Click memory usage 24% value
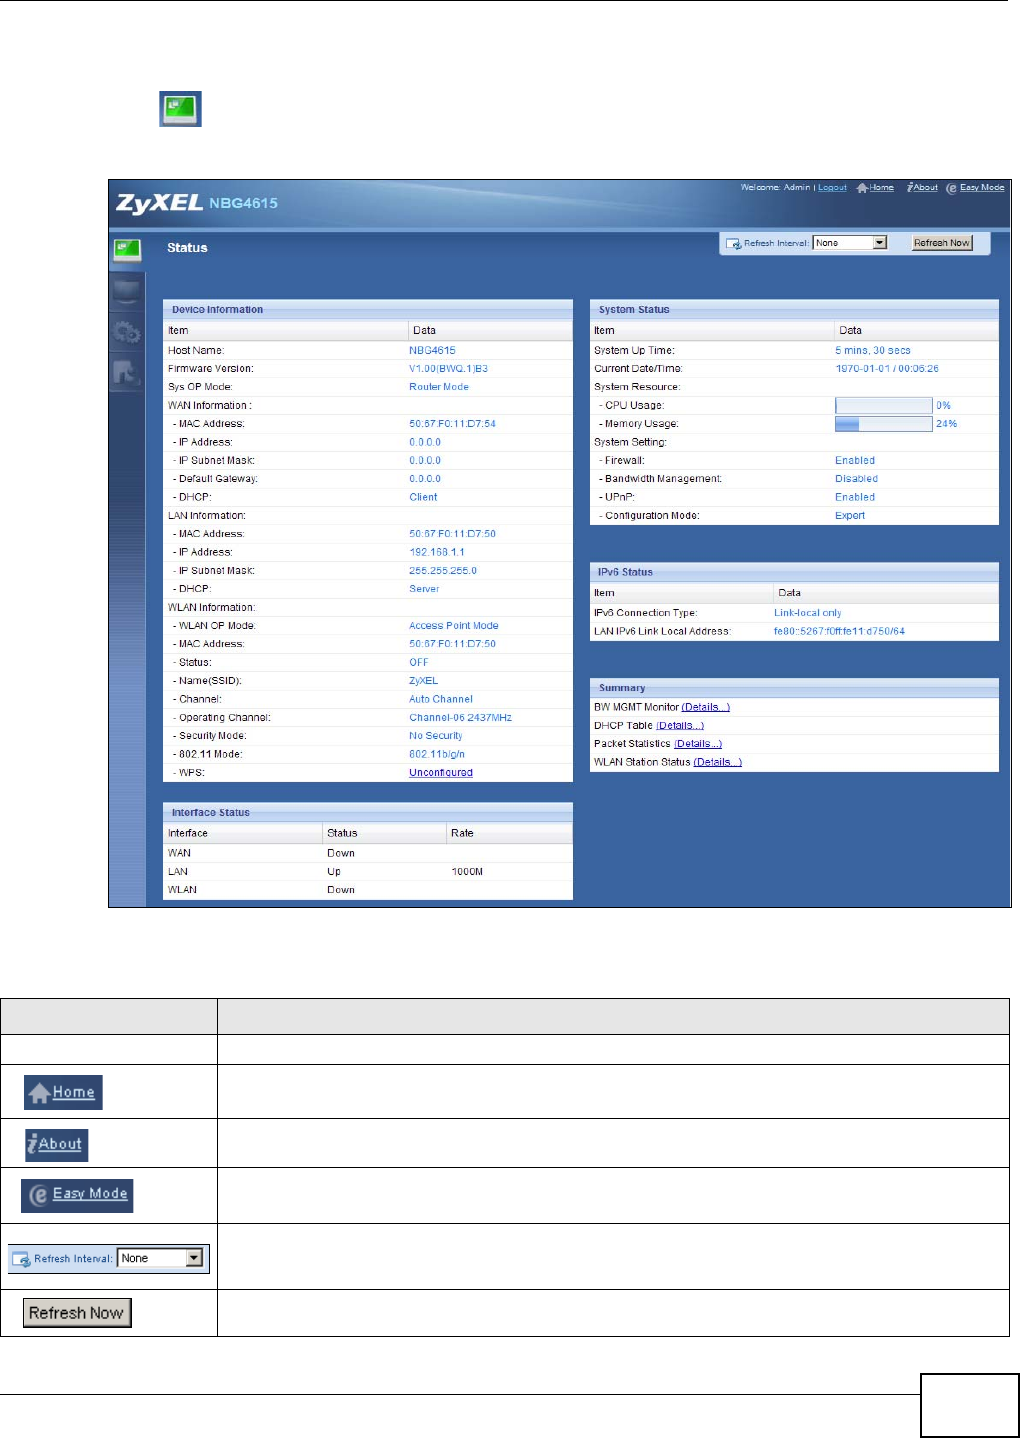 click(x=946, y=424)
